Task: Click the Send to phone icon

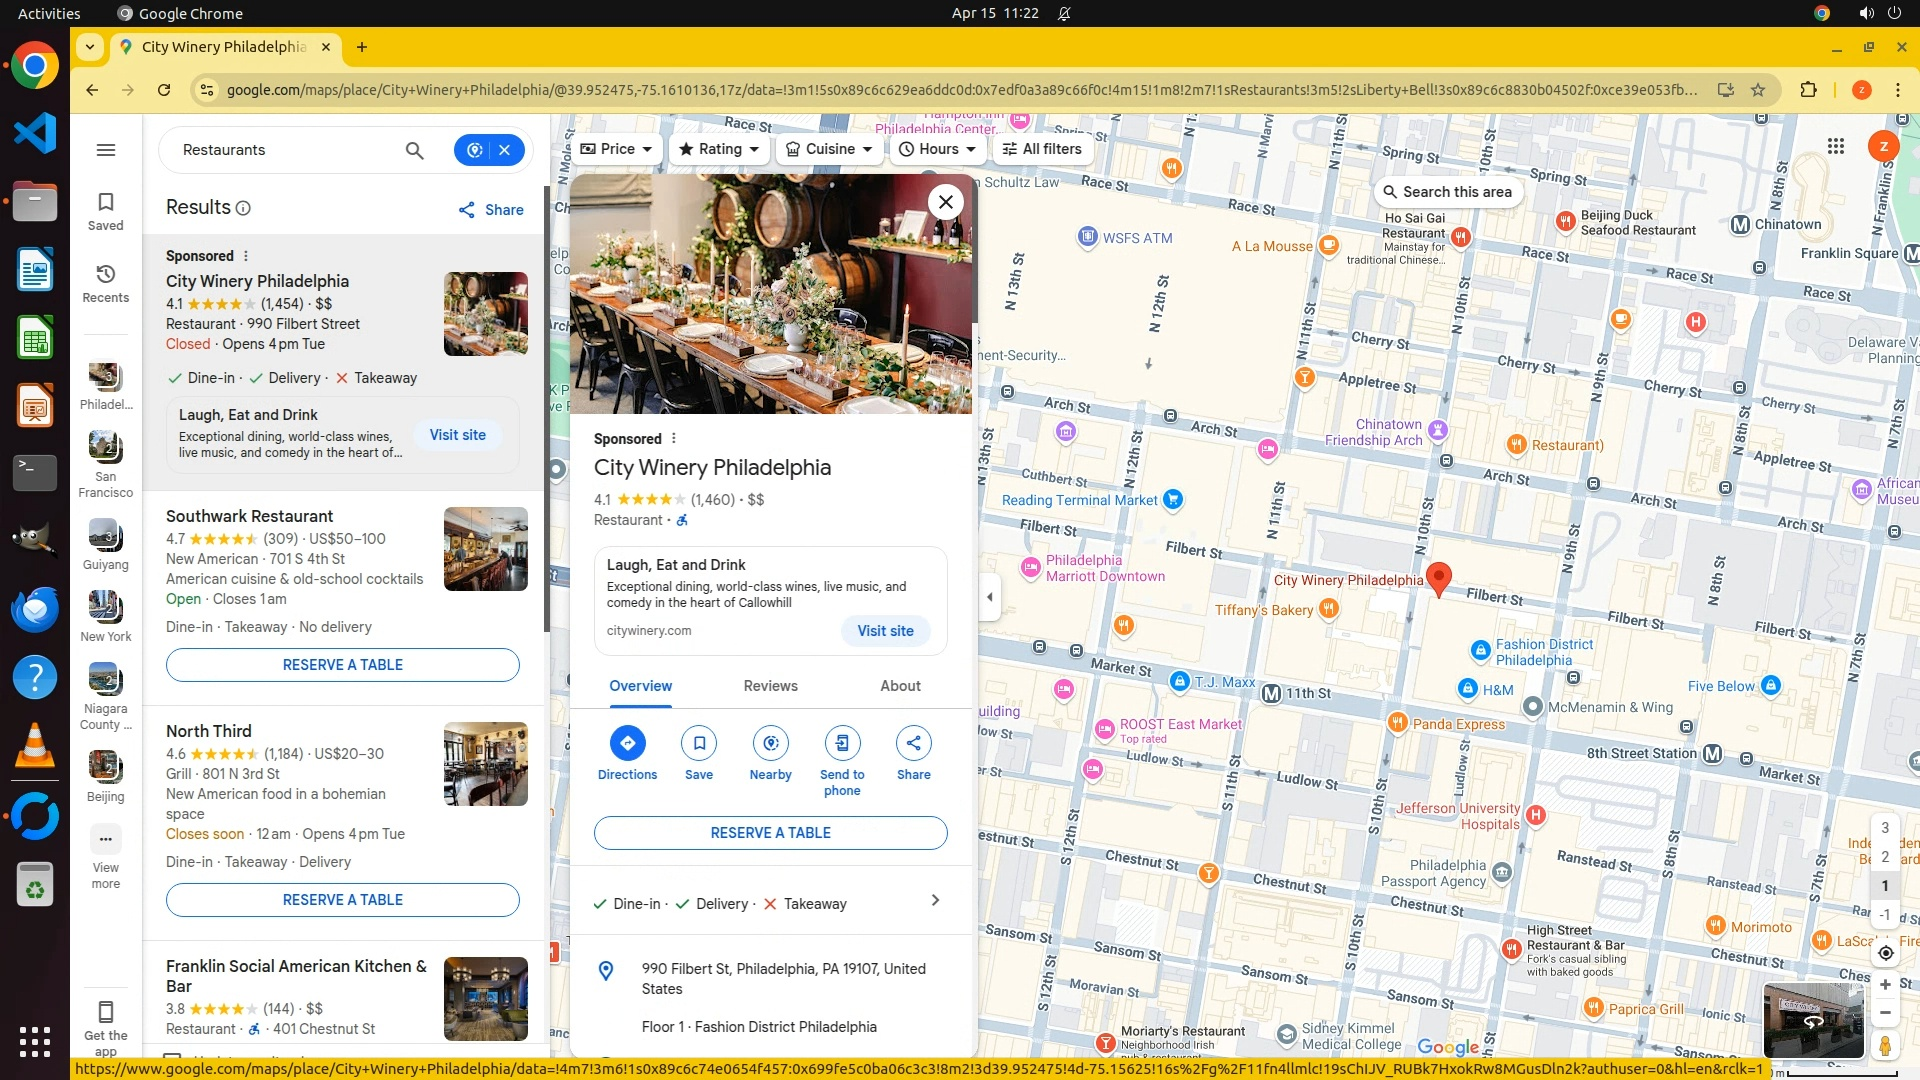Action: pos(842,743)
